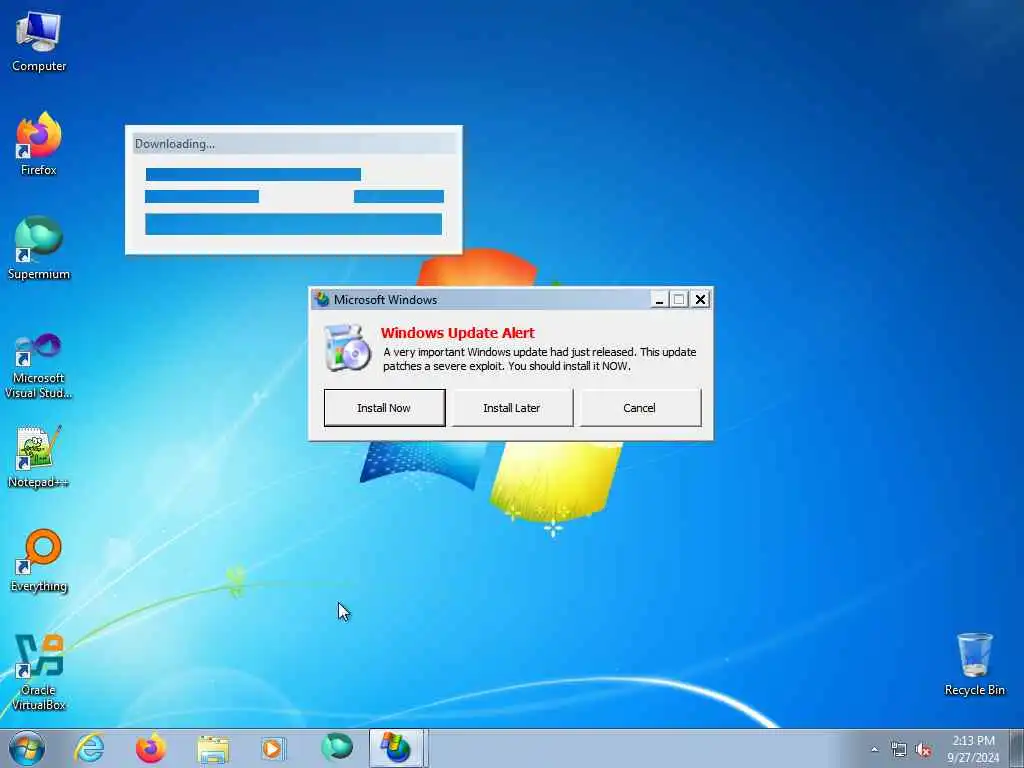Select the Supermium desktop shortcut
The image size is (1024, 768).
[39, 248]
